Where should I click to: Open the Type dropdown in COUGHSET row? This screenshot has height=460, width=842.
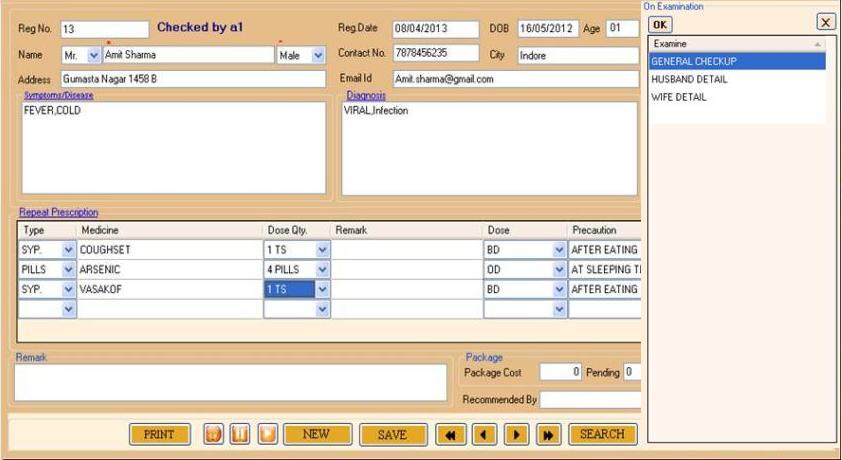click(x=68, y=250)
